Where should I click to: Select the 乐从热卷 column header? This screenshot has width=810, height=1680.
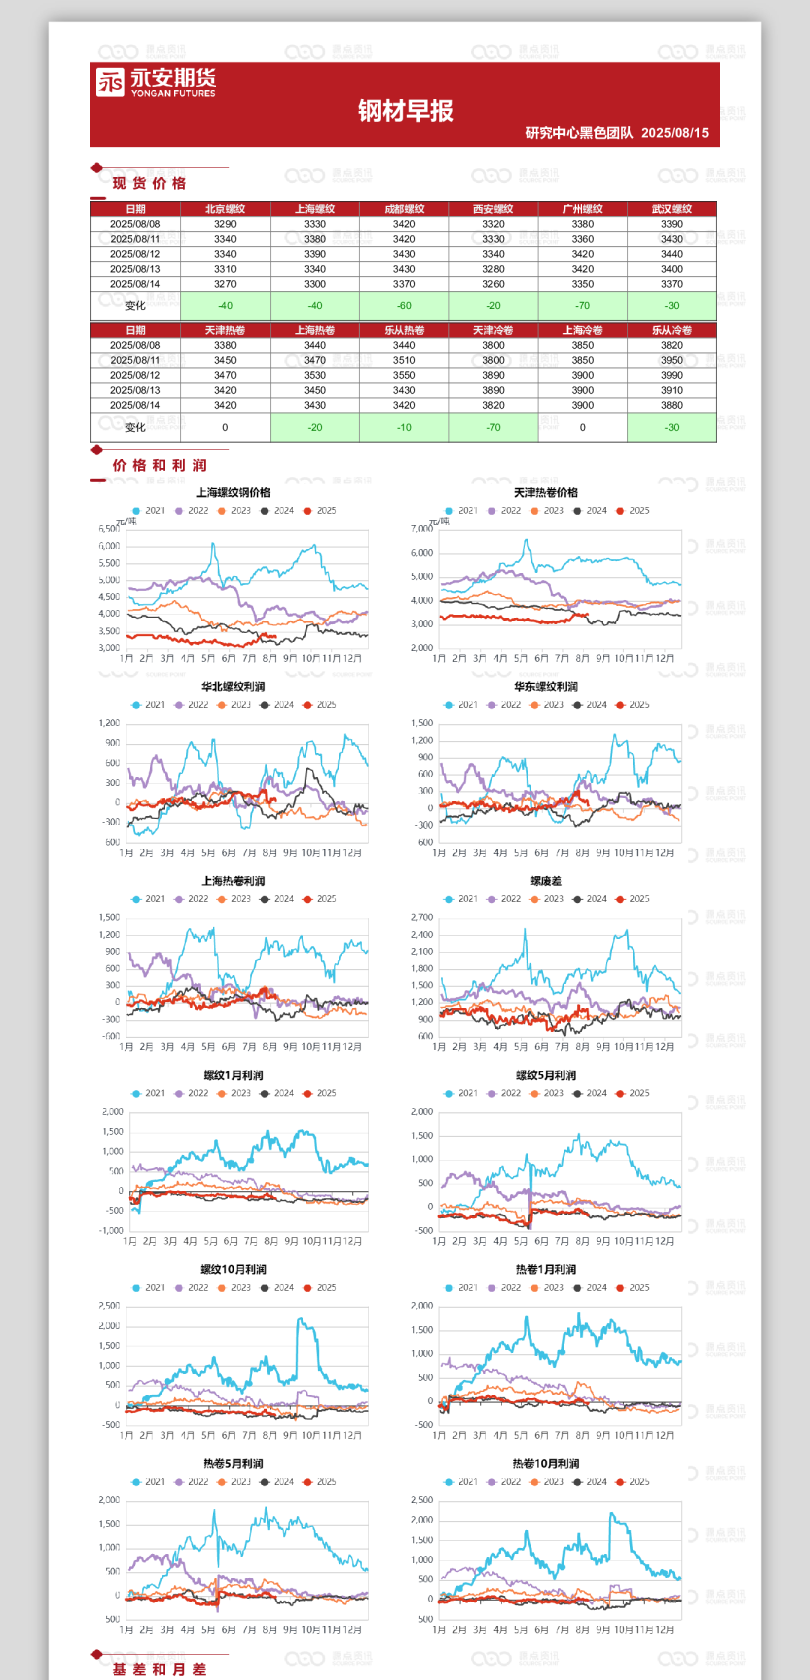pyautogui.click(x=404, y=330)
